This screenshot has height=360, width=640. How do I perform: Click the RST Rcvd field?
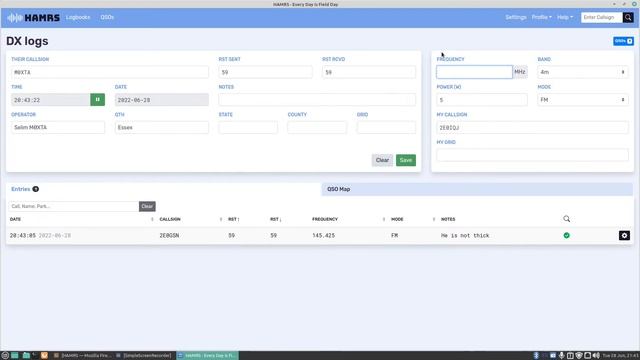[369, 72]
